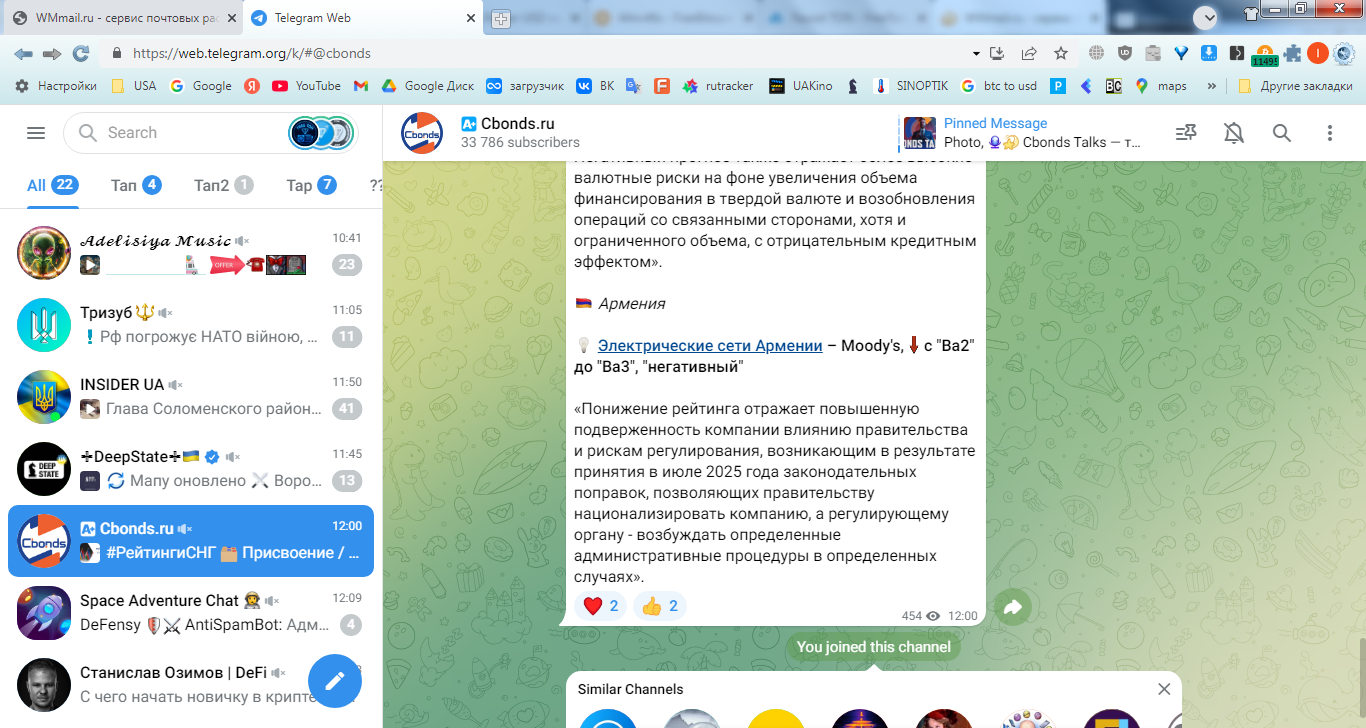Go back in browser history

pos(23,53)
